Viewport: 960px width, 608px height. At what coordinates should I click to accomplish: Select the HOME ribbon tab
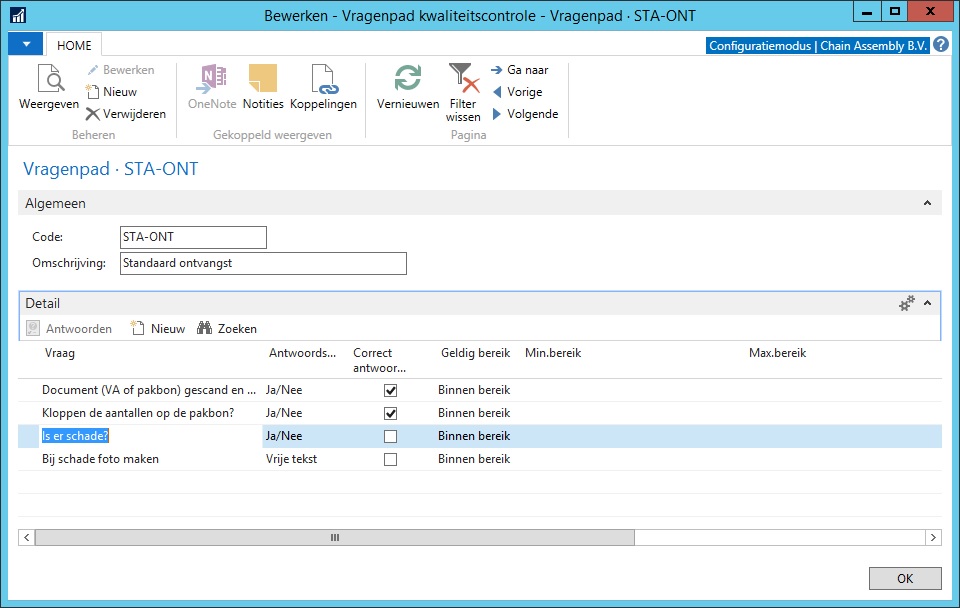tap(74, 45)
